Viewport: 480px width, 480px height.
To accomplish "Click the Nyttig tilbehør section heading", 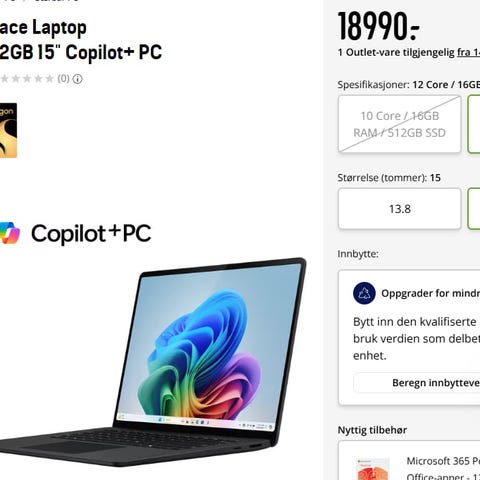I will [x=372, y=430].
